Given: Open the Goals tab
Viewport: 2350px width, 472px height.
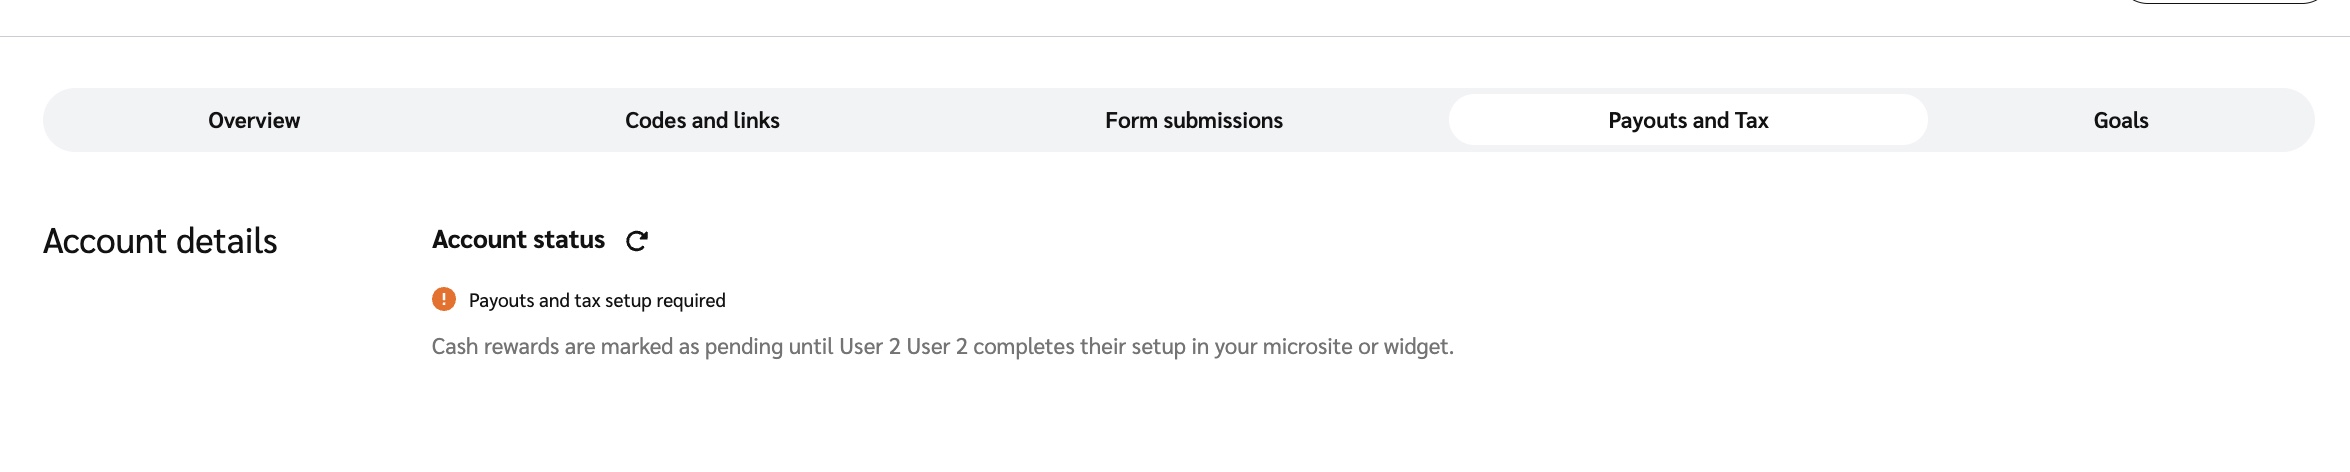Looking at the screenshot, I should [x=2120, y=121].
